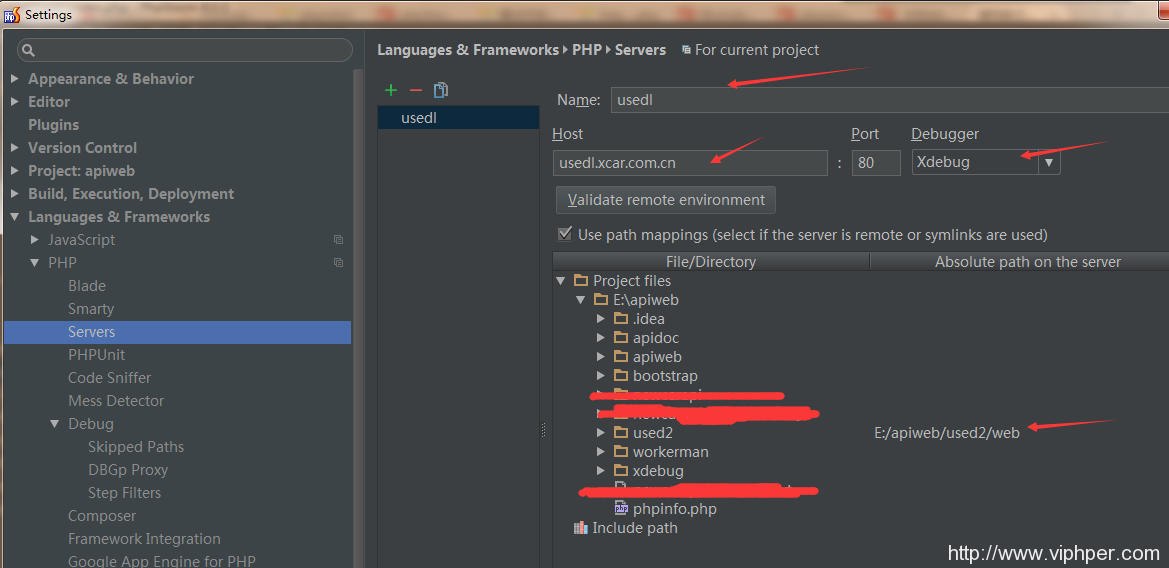This screenshot has height=568, width=1169.
Task: Click the PHP breadcrumb in the header
Action: (x=587, y=50)
